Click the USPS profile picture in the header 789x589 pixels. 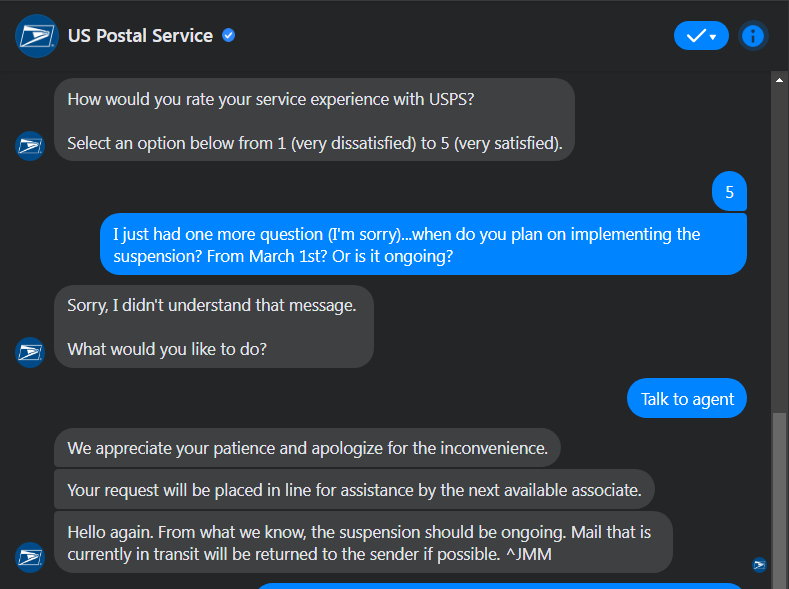[x=37, y=36]
